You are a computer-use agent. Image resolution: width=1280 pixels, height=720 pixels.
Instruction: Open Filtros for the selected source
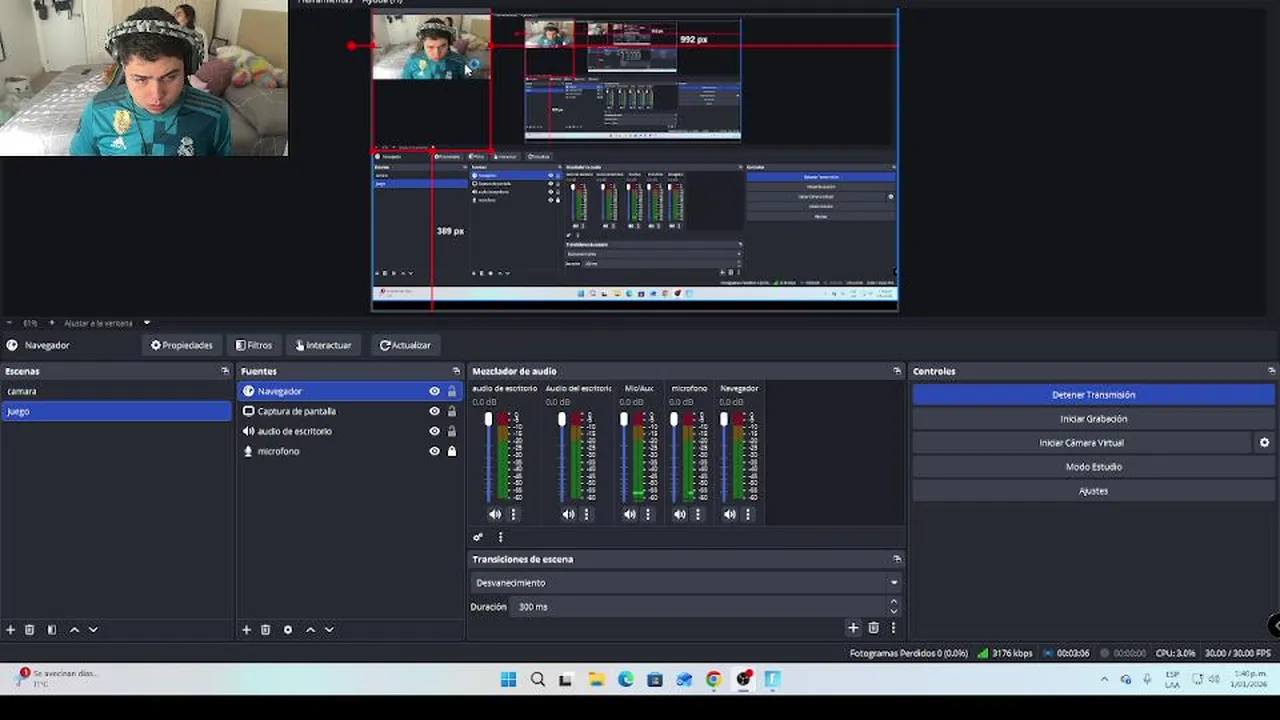pyautogui.click(x=254, y=345)
